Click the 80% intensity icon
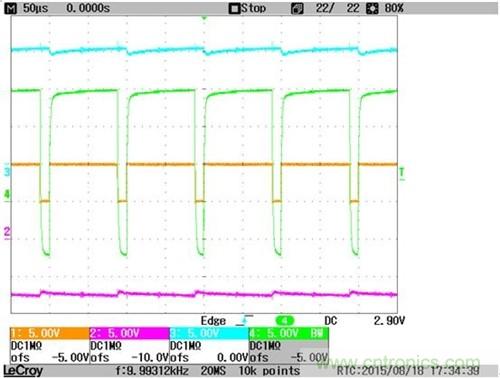Screen dimensions: 500x378 pos(372,9)
